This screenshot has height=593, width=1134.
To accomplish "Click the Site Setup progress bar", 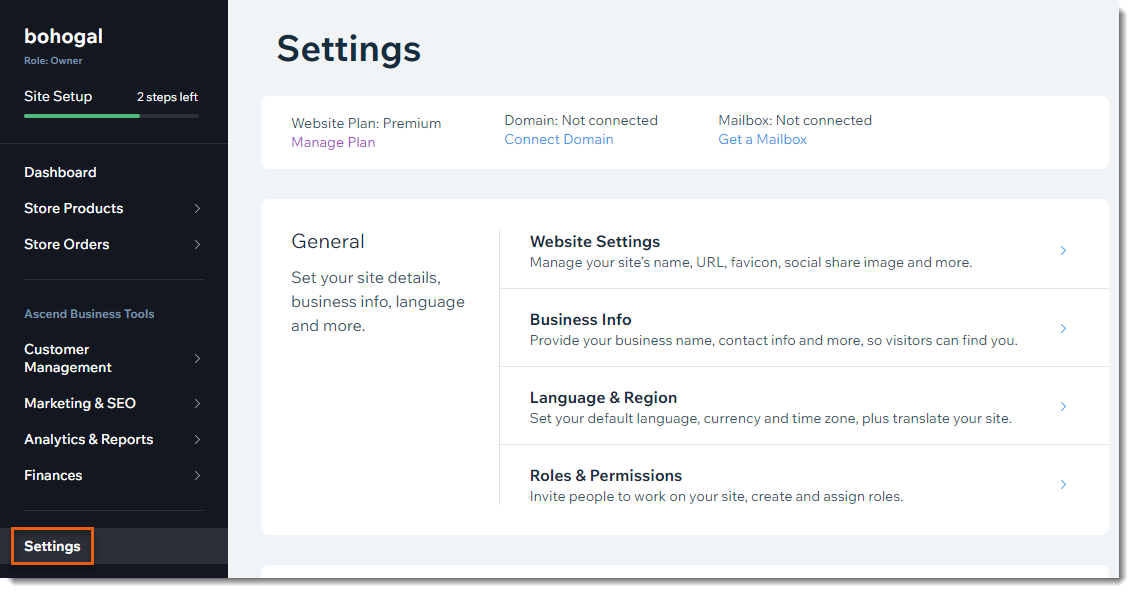I will 111,115.
